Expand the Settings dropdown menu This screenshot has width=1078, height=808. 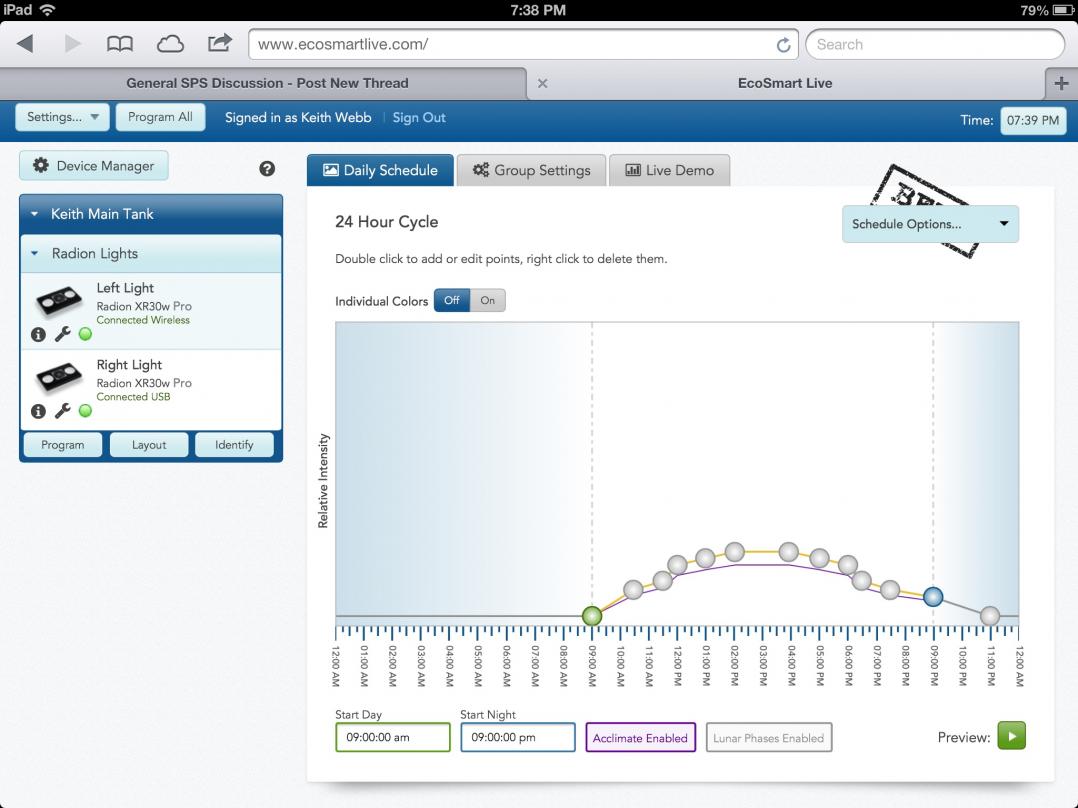62,117
